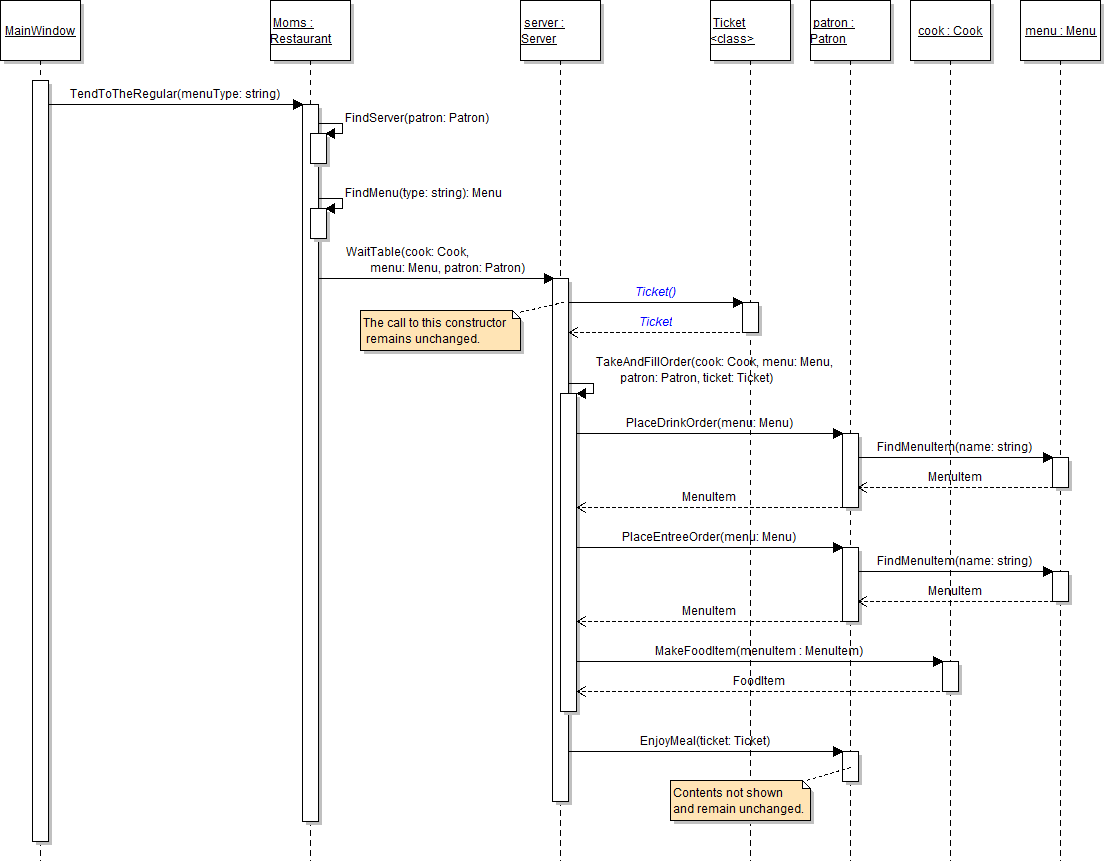The height and width of the screenshot is (866, 1105).
Task: Click the FindMenu(type: string) message label
Action: pos(423,193)
